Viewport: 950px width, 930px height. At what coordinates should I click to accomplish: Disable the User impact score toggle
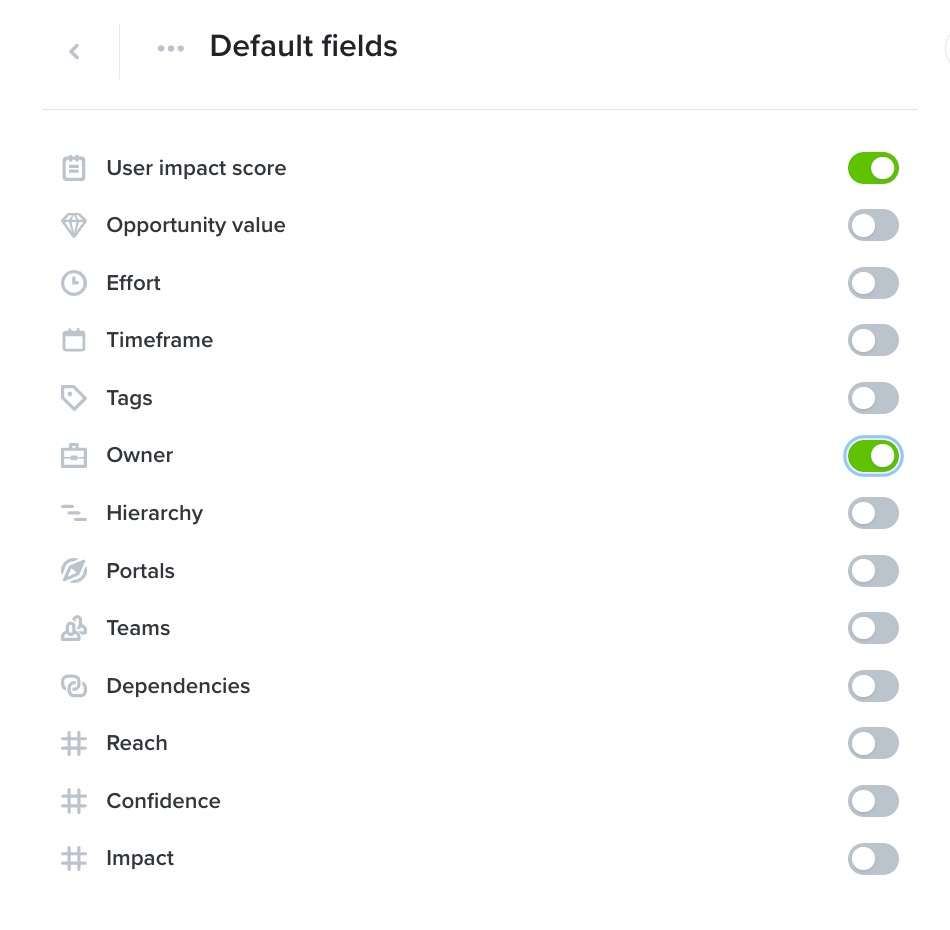point(873,168)
